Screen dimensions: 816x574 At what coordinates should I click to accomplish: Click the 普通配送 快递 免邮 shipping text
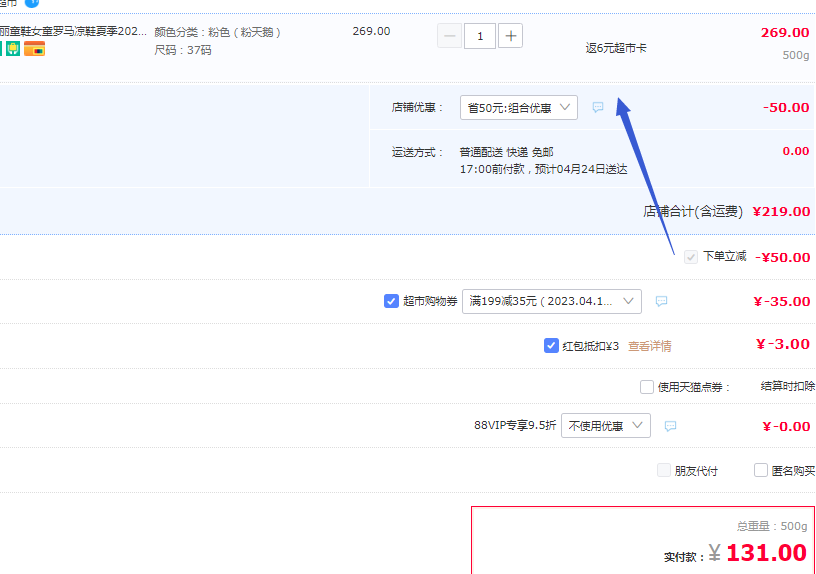pyautogui.click(x=506, y=152)
